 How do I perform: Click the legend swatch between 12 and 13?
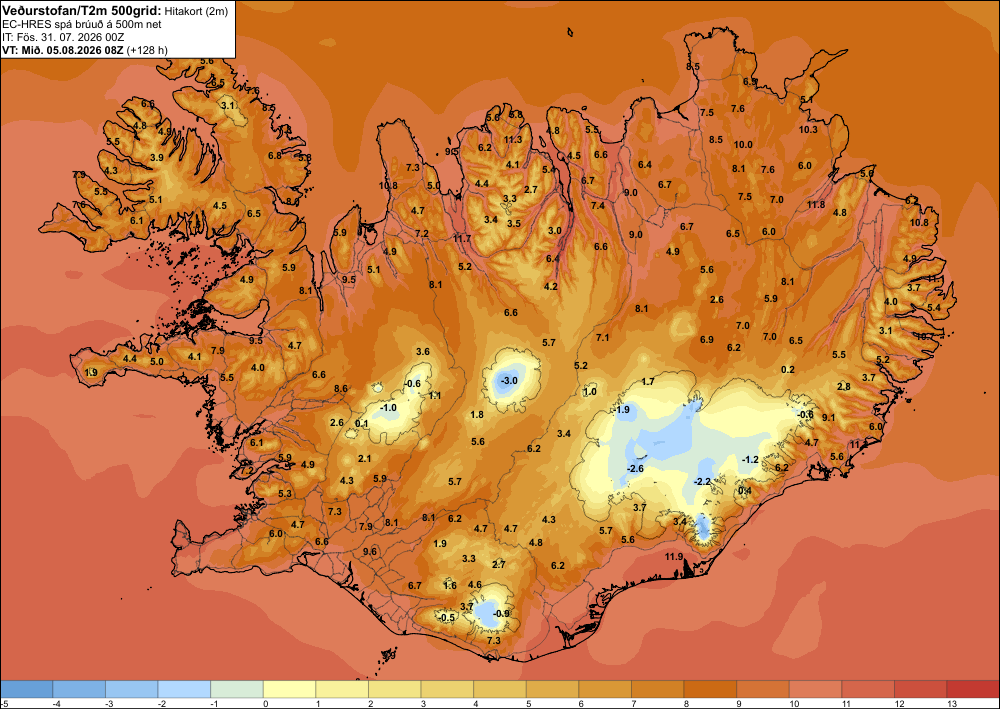click(x=920, y=689)
